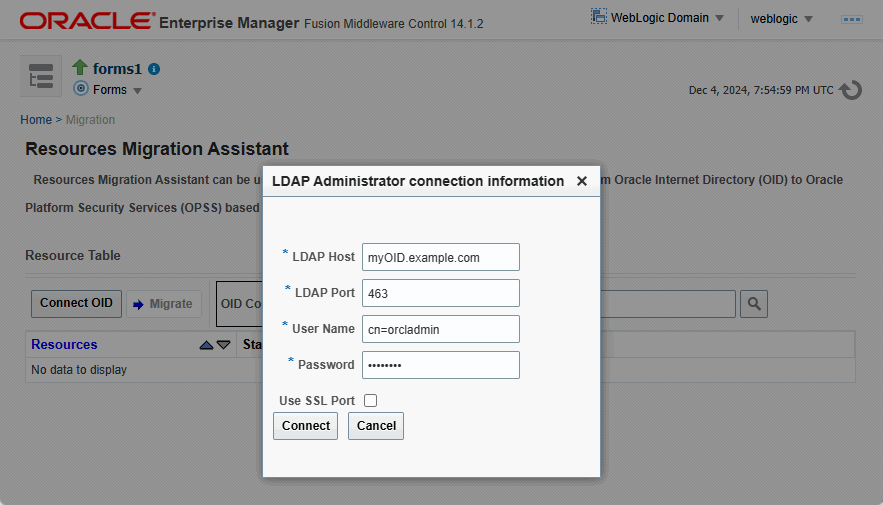Click the Oracle logo
883x505 pixels.
click(x=87, y=21)
